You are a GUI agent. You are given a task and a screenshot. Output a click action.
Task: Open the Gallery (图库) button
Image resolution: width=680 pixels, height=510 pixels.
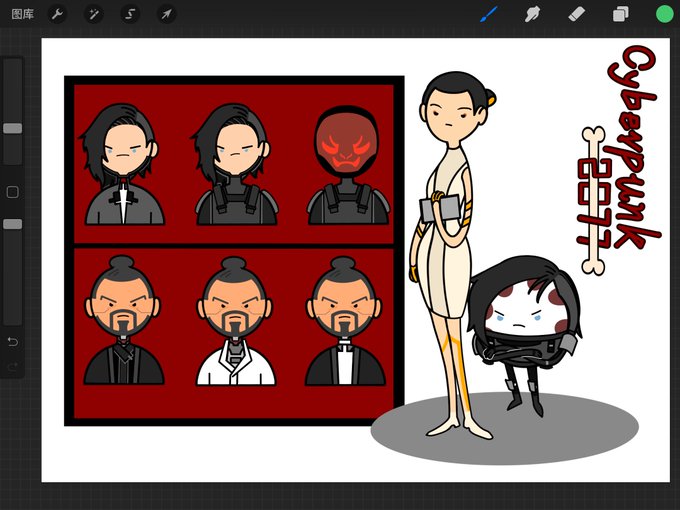[x=23, y=15]
